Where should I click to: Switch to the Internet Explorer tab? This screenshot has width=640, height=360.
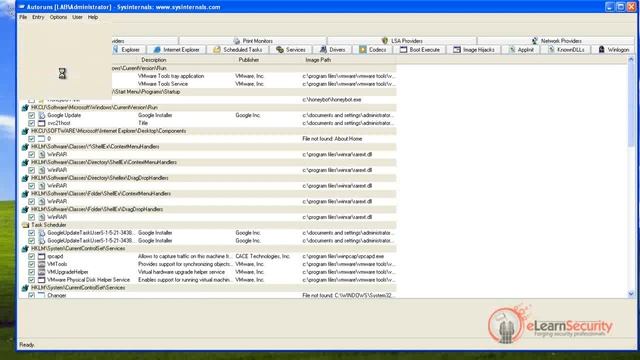[177, 49]
